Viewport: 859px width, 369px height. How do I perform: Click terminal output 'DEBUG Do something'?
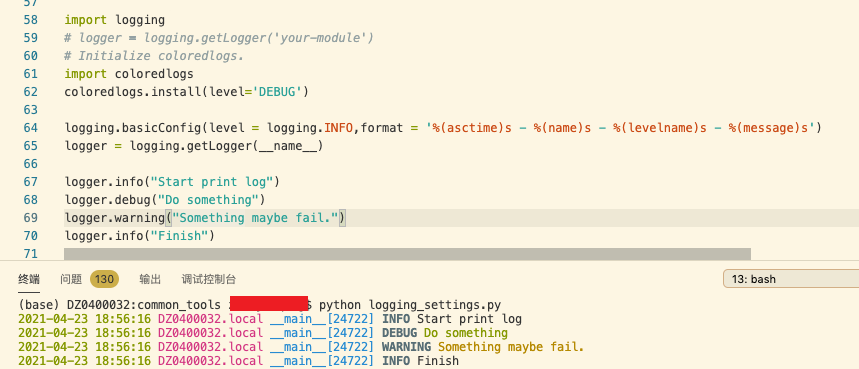pyautogui.click(x=445, y=333)
